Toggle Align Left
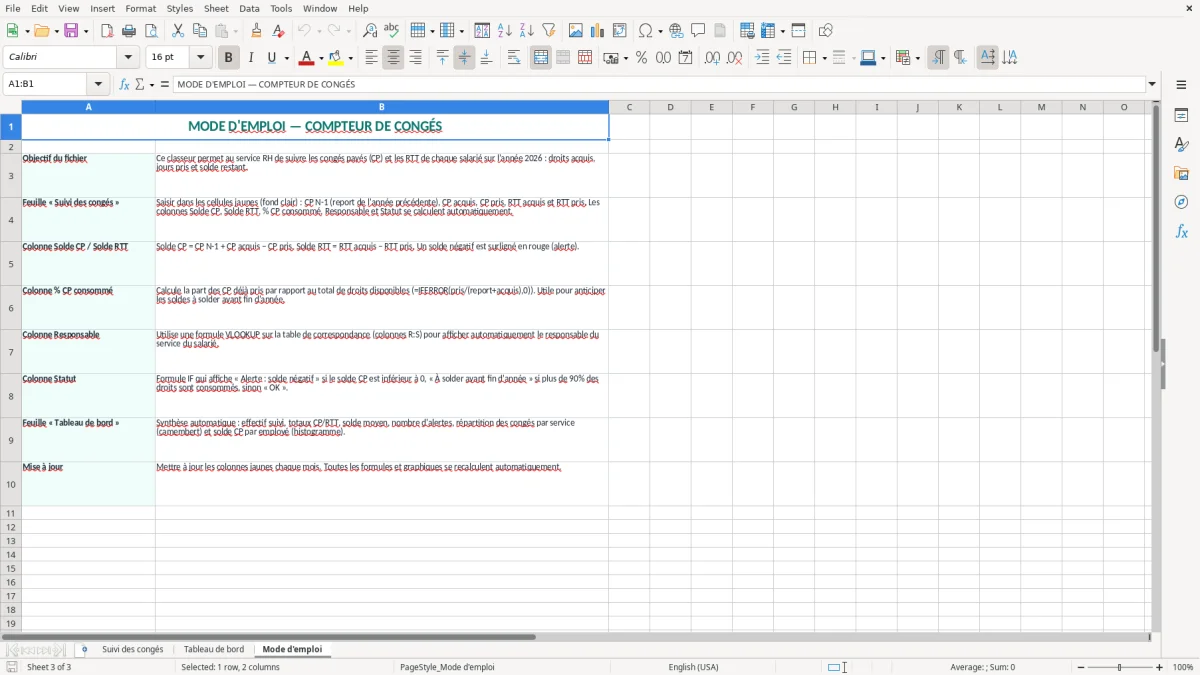The height and width of the screenshot is (675, 1200). tap(371, 58)
